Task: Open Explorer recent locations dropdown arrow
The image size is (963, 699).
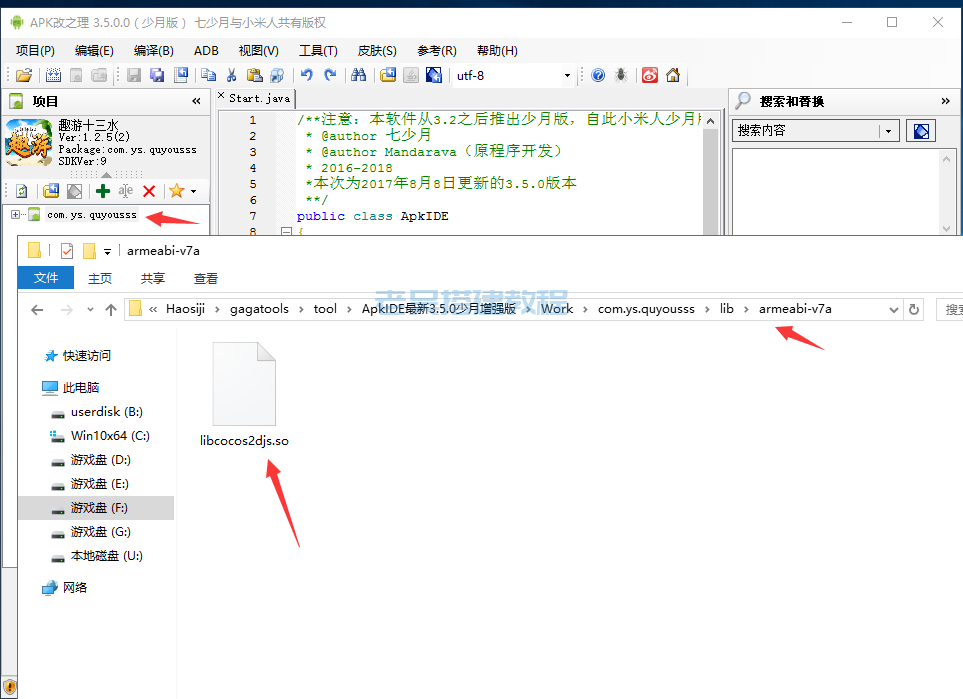Action: tap(90, 310)
